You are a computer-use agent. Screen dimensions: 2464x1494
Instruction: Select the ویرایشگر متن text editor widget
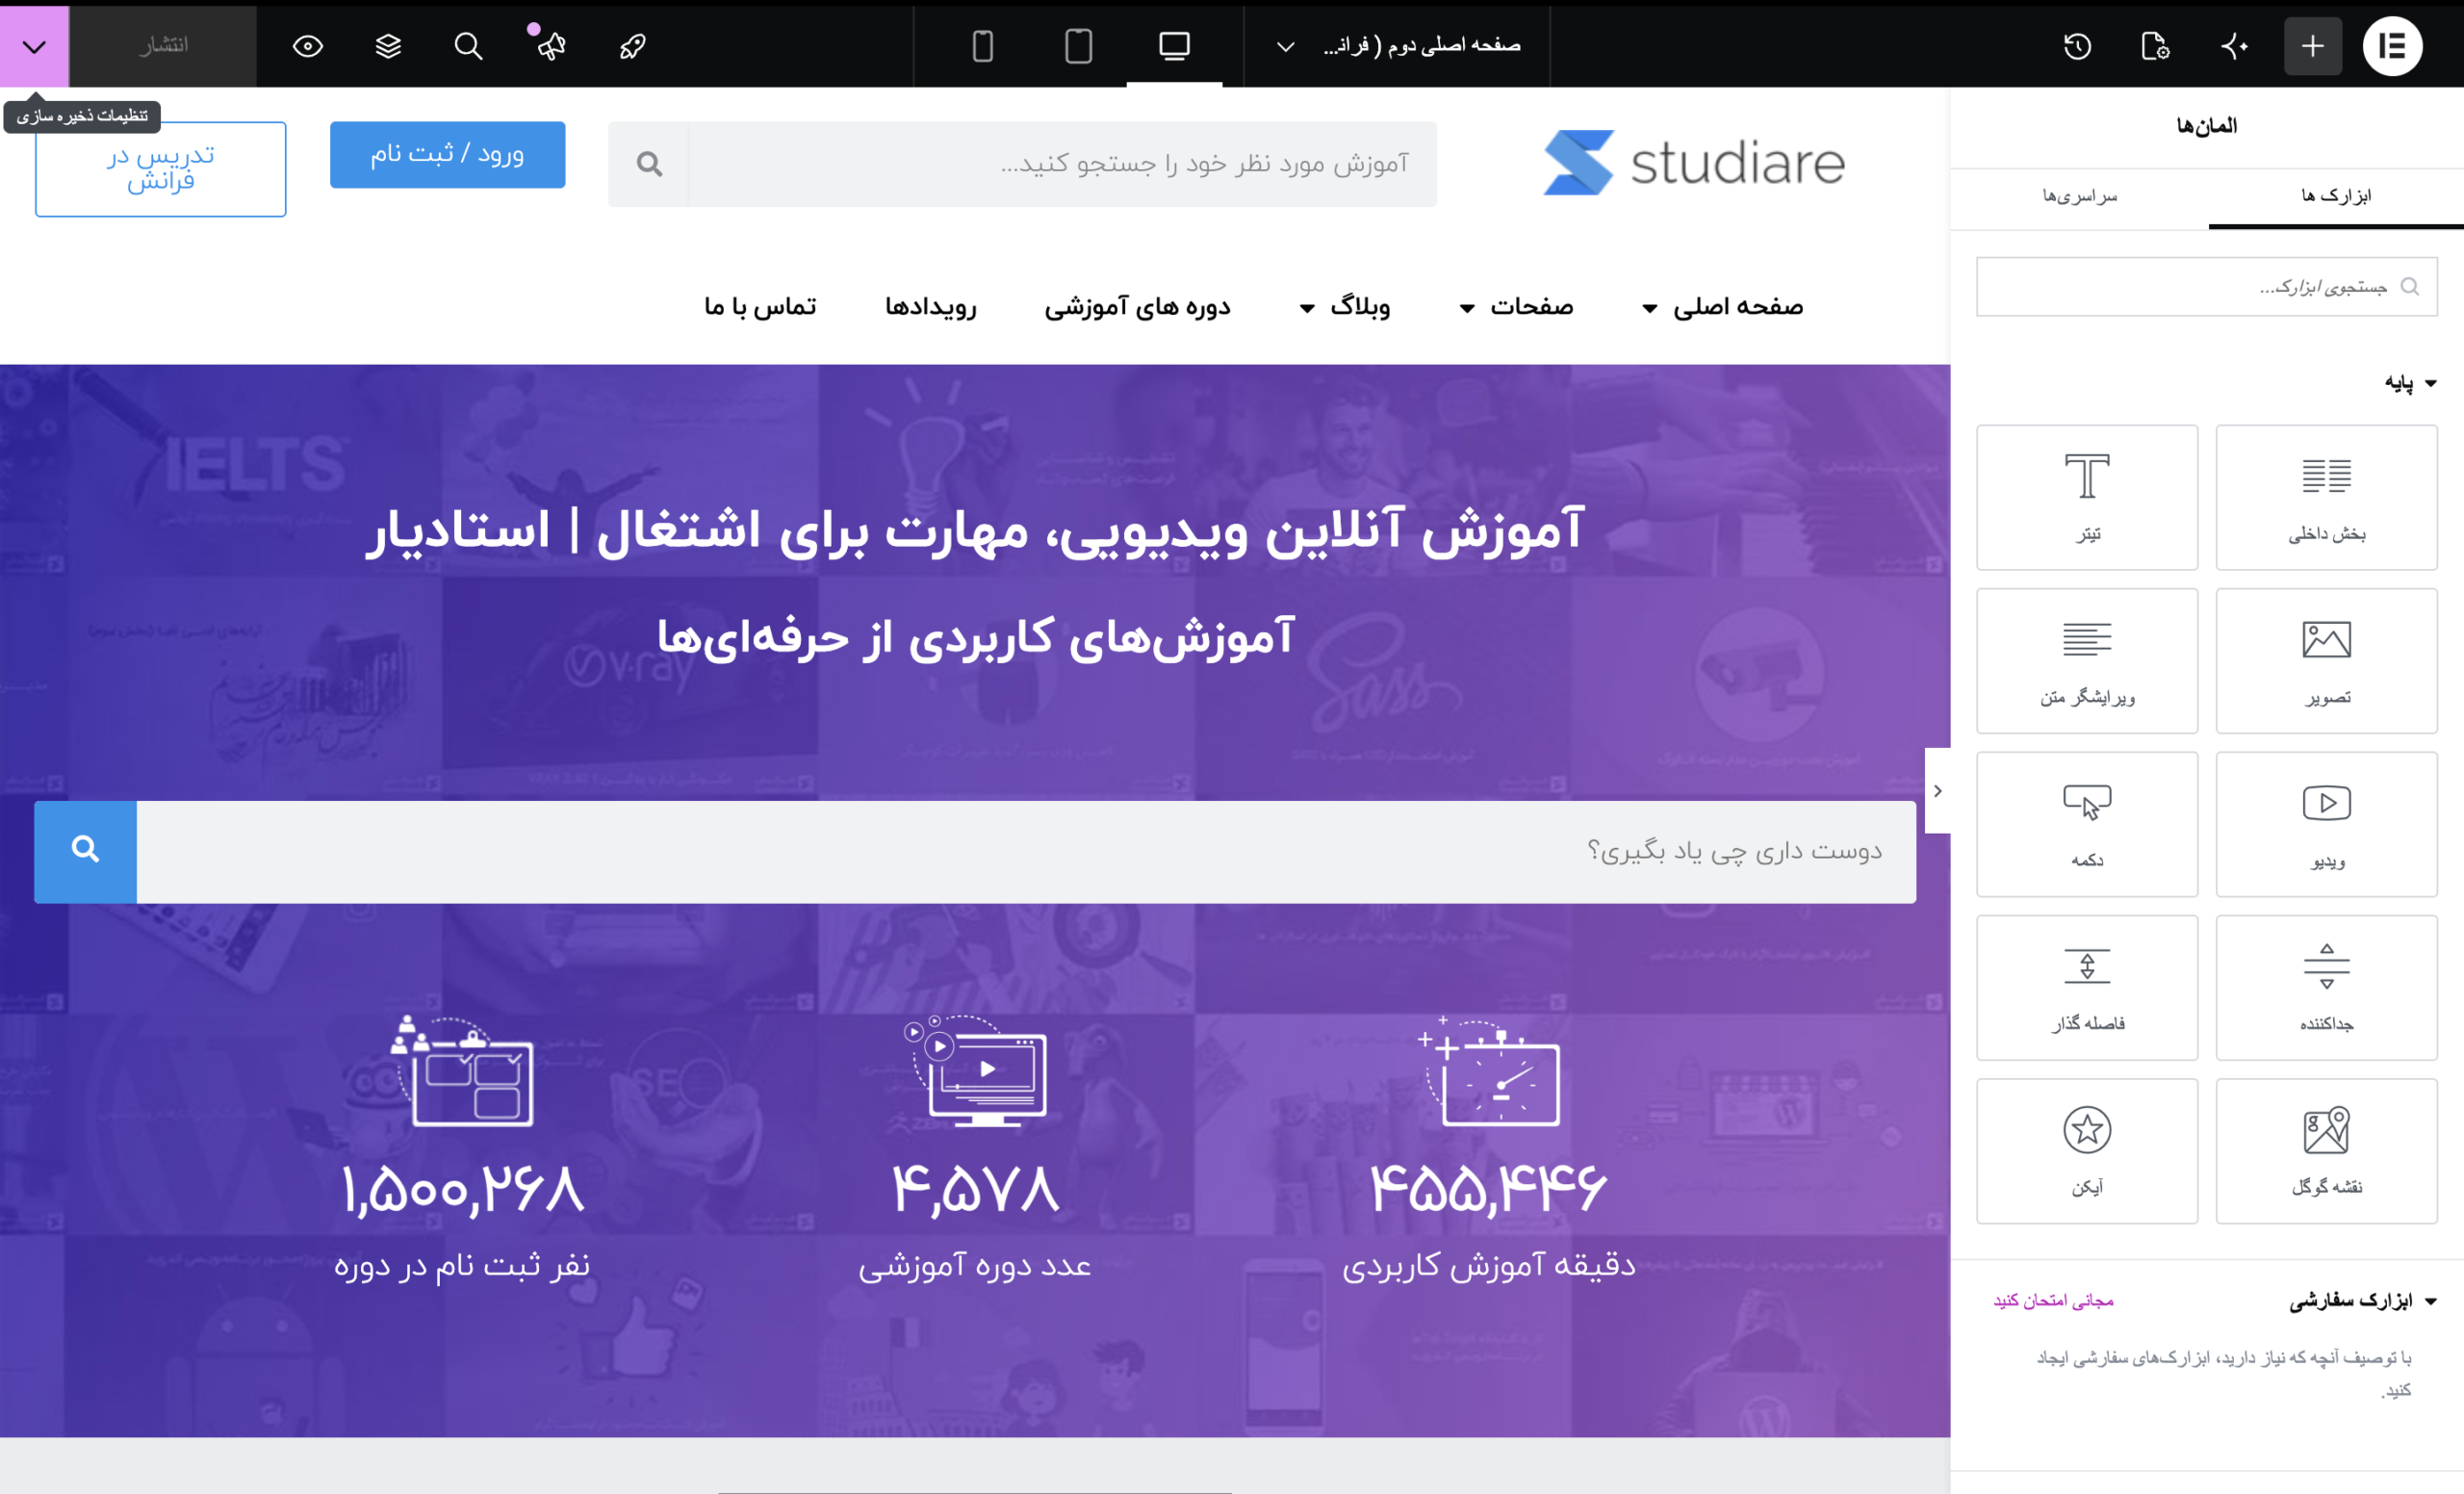click(x=2087, y=661)
